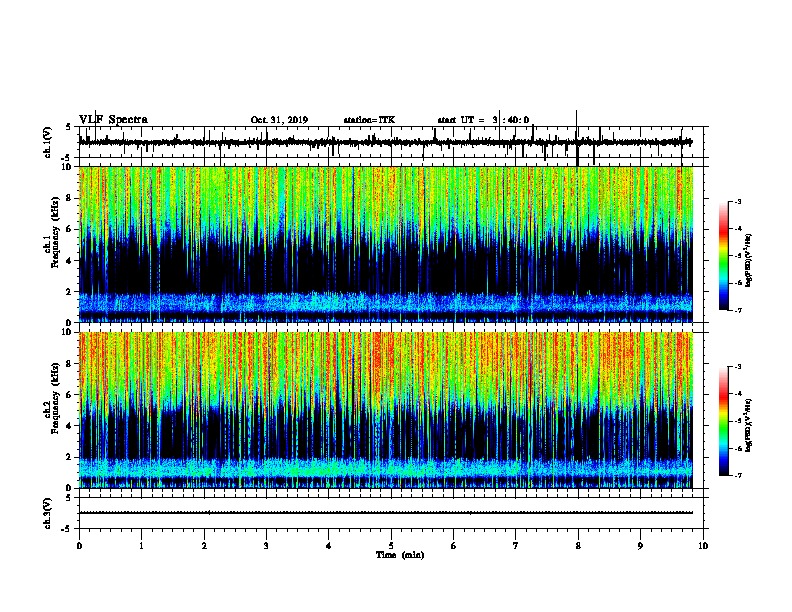Click time axis tick label "2"
The width and height of the screenshot is (792, 612).
(204, 546)
